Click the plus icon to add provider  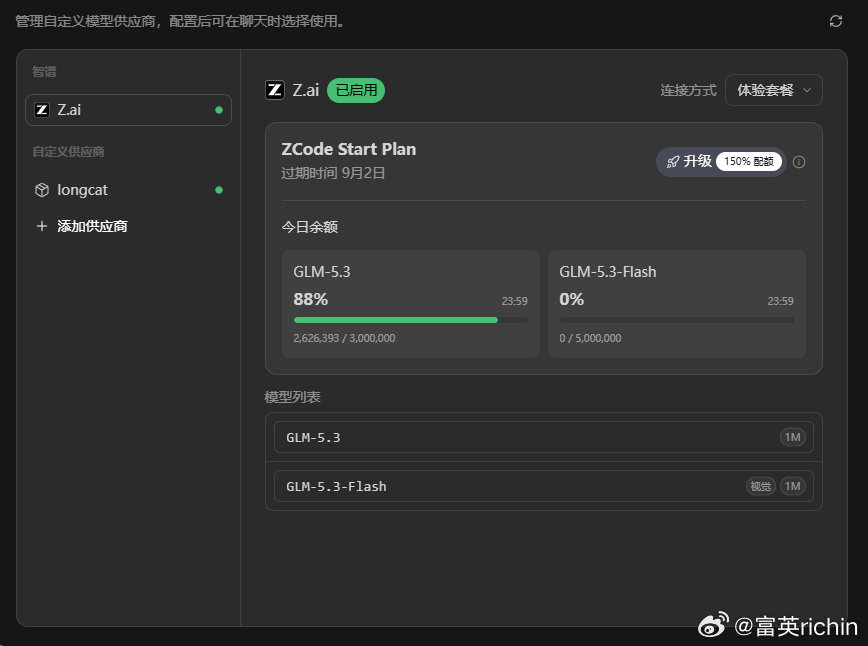click(42, 226)
